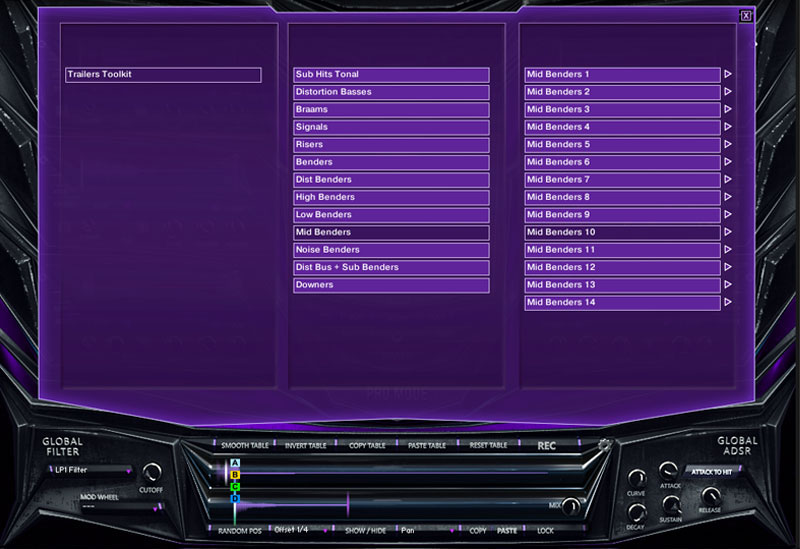The height and width of the screenshot is (549, 800).
Task: Toggle SHOW / HIDE table
Action: pos(365,531)
